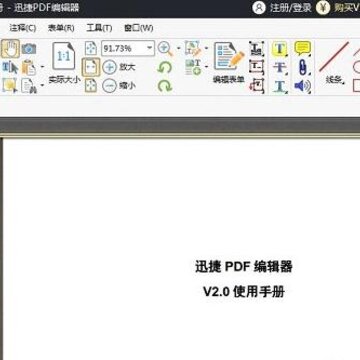Click the Fit Visible icon
Viewport: 360px width, 360px height.
click(91, 86)
